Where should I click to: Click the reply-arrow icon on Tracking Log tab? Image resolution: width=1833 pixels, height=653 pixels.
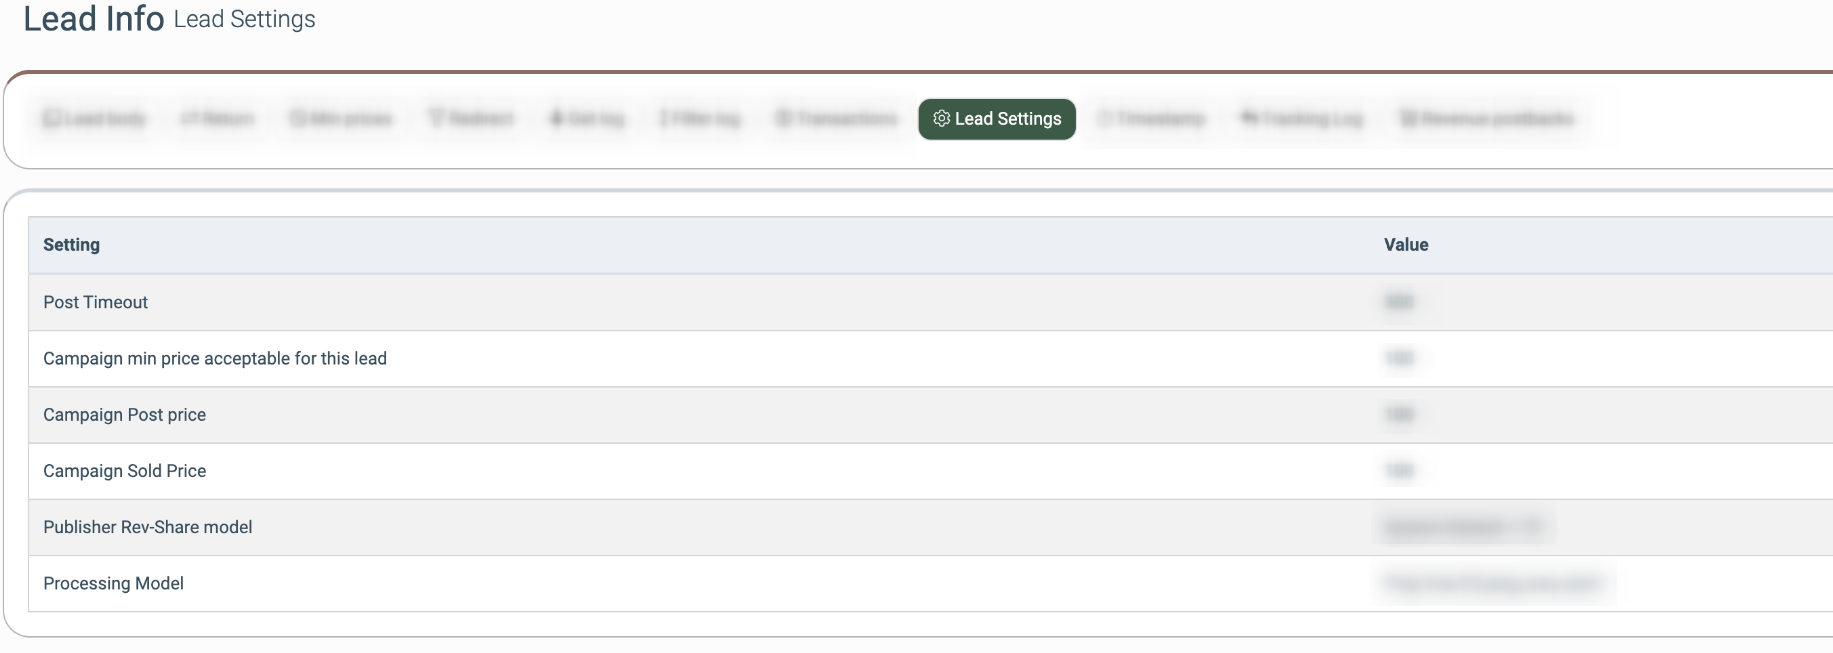pos(1249,119)
